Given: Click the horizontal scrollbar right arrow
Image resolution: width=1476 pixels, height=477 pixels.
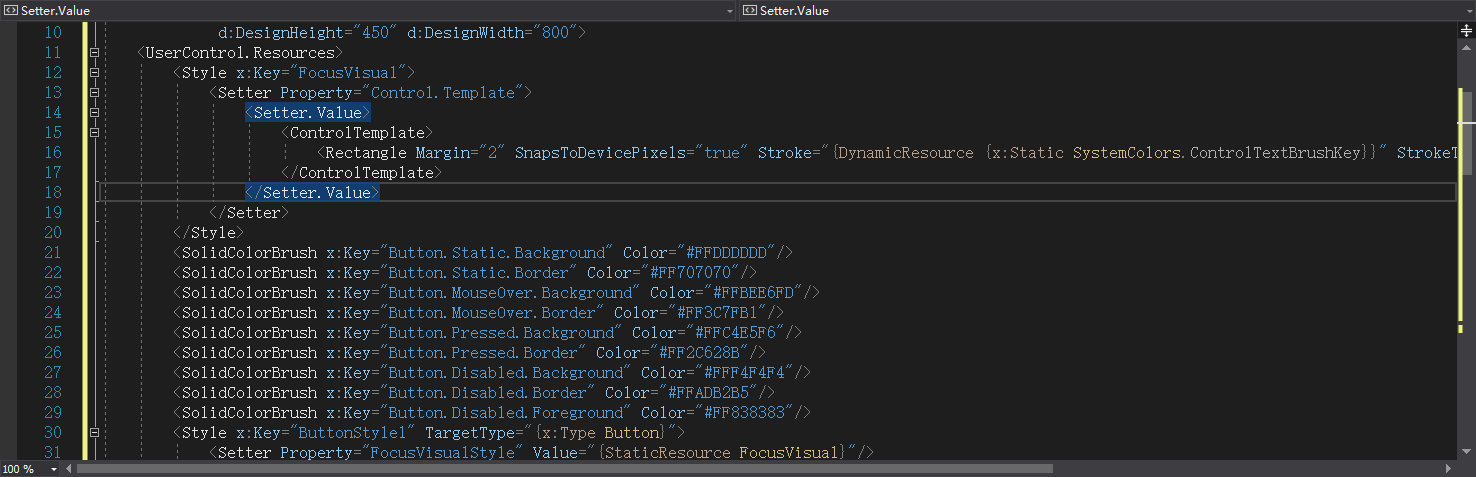Looking at the screenshot, I should (1449, 468).
